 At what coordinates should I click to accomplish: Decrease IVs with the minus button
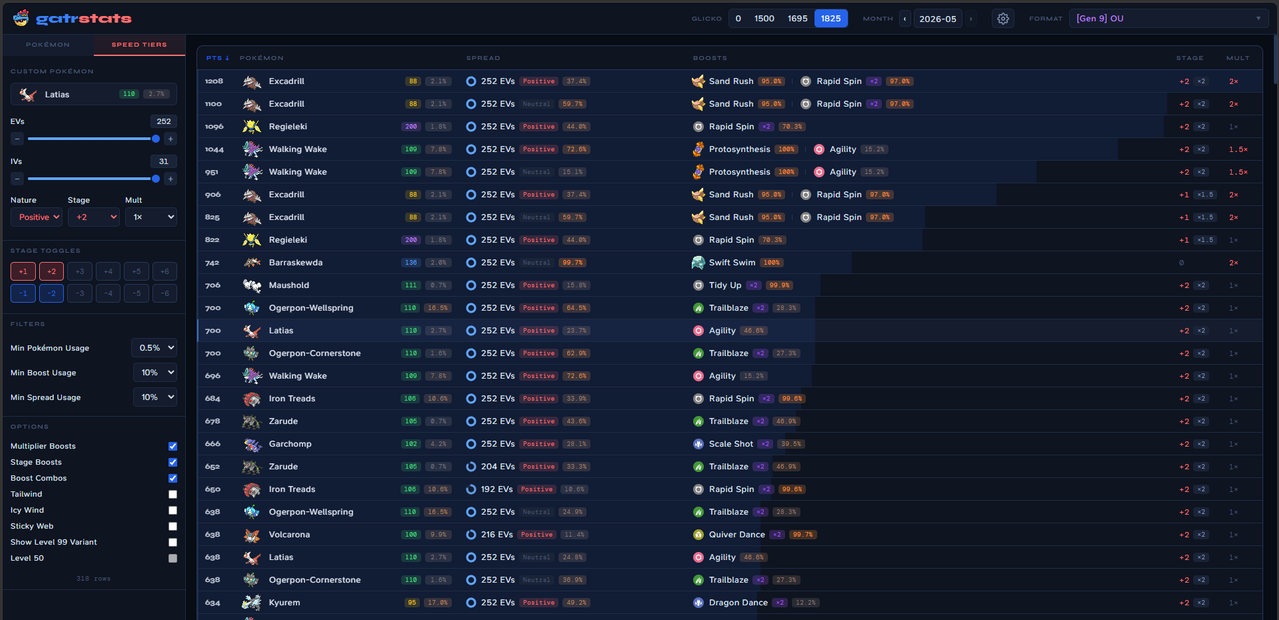[17, 179]
